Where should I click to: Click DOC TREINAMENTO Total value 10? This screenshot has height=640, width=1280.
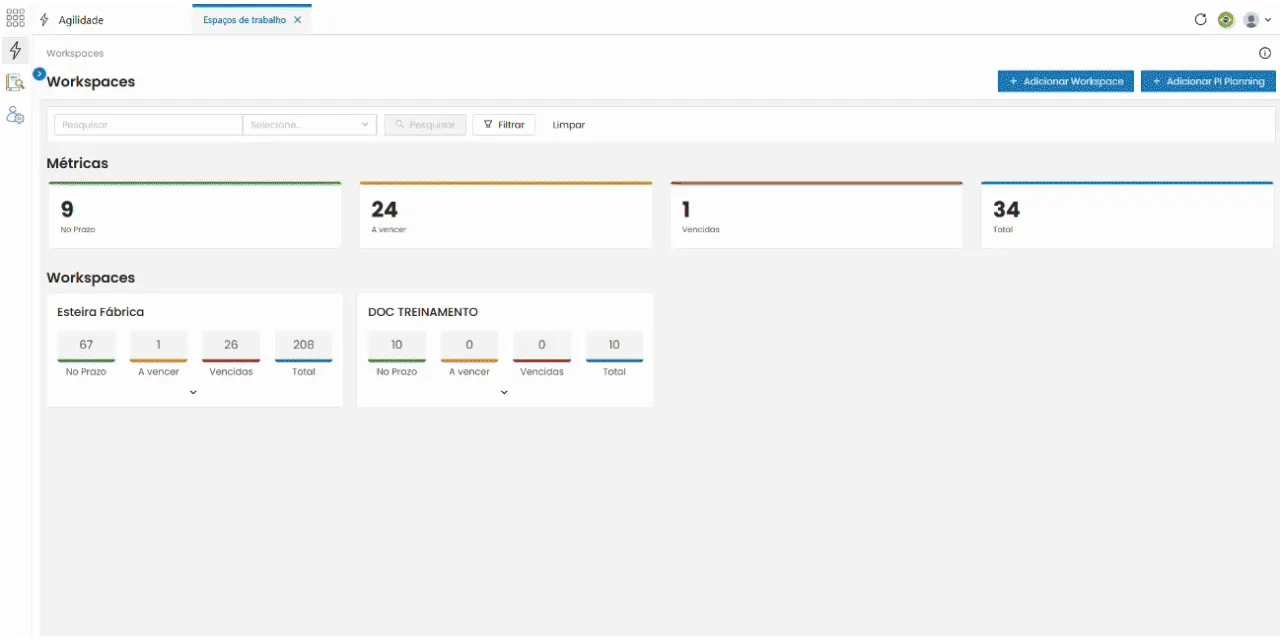click(614, 345)
